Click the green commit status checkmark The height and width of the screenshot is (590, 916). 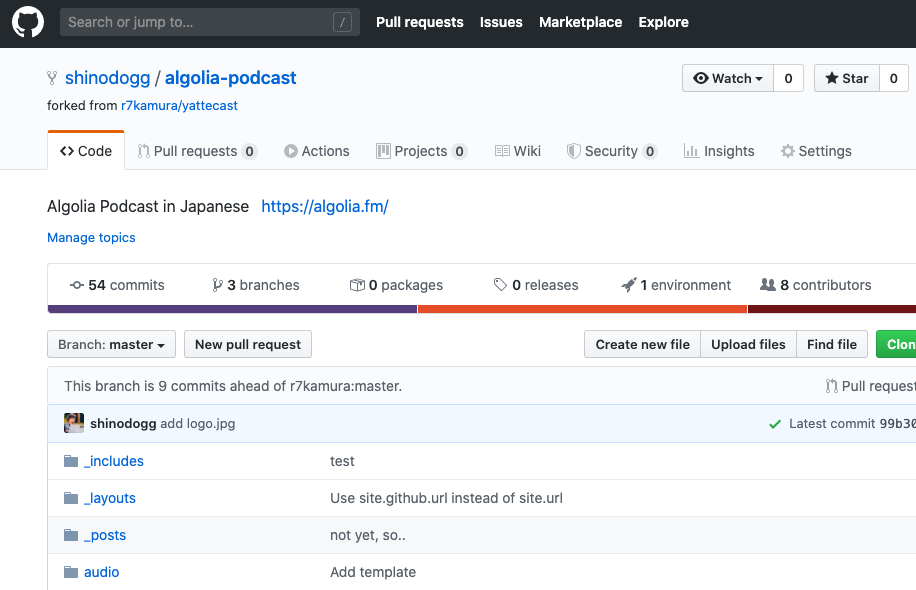pos(775,424)
